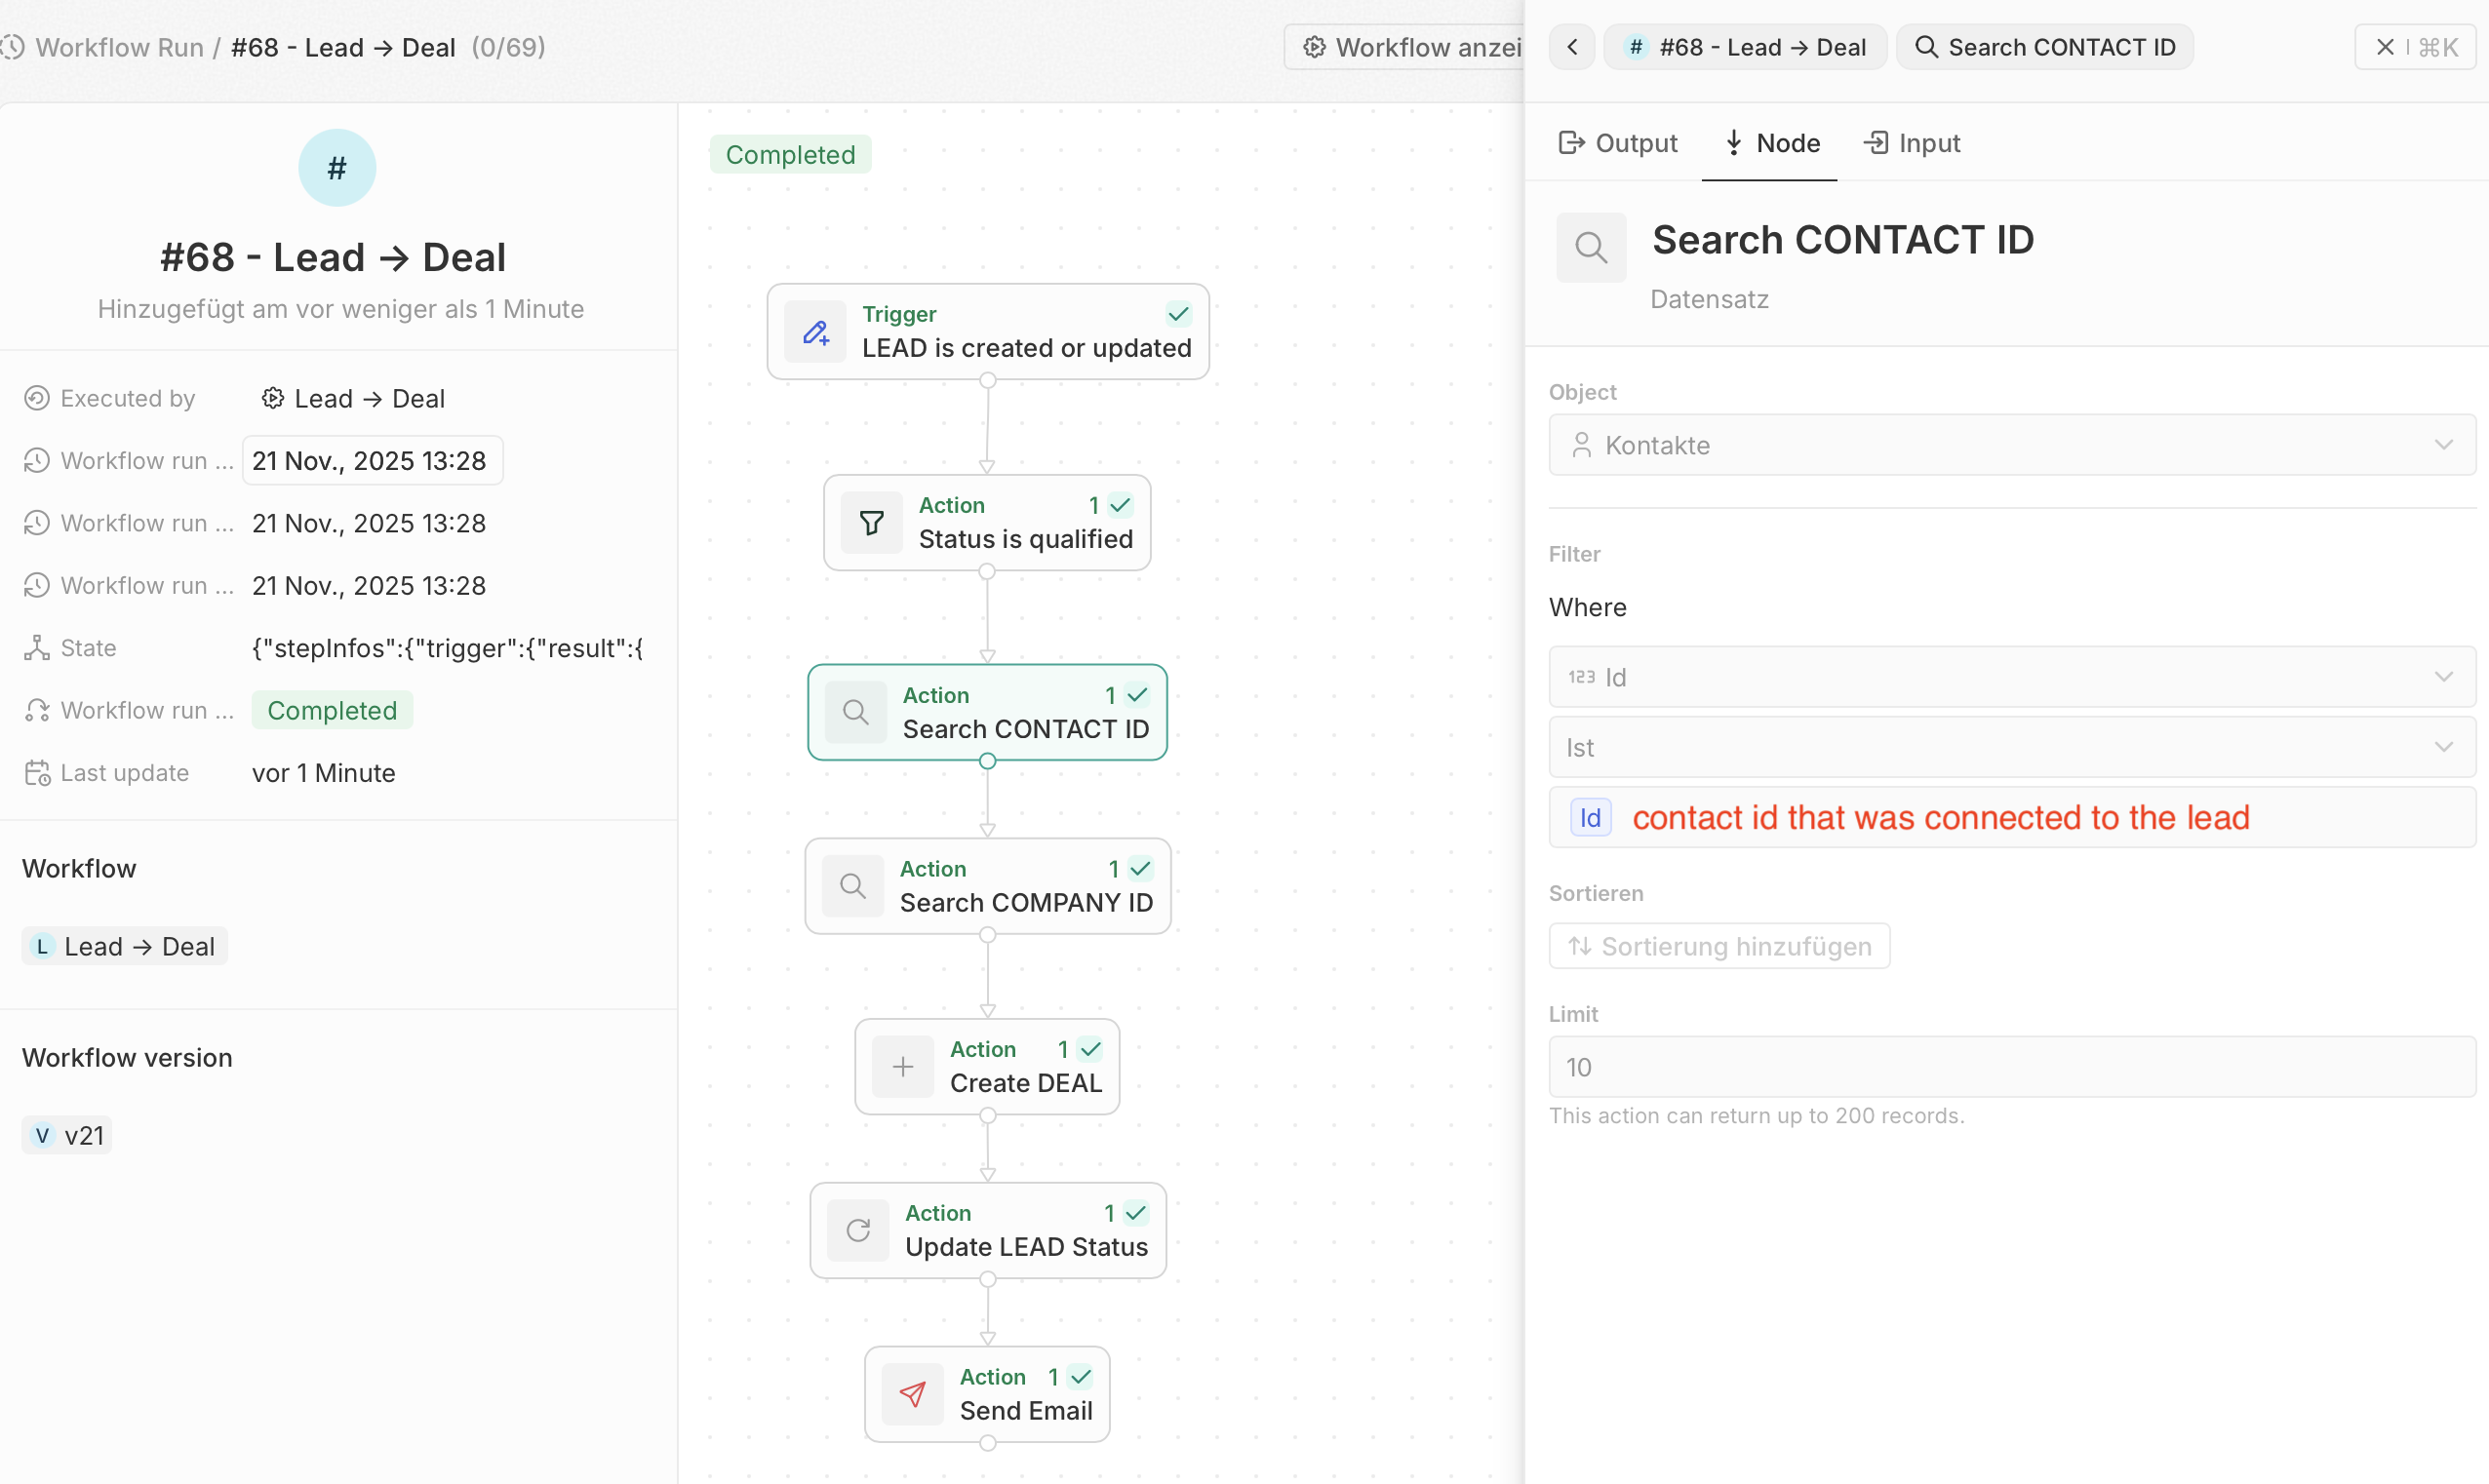Click the back arrow in the side panel header
Viewport: 2489px width, 1484px height.
pos(1572,47)
